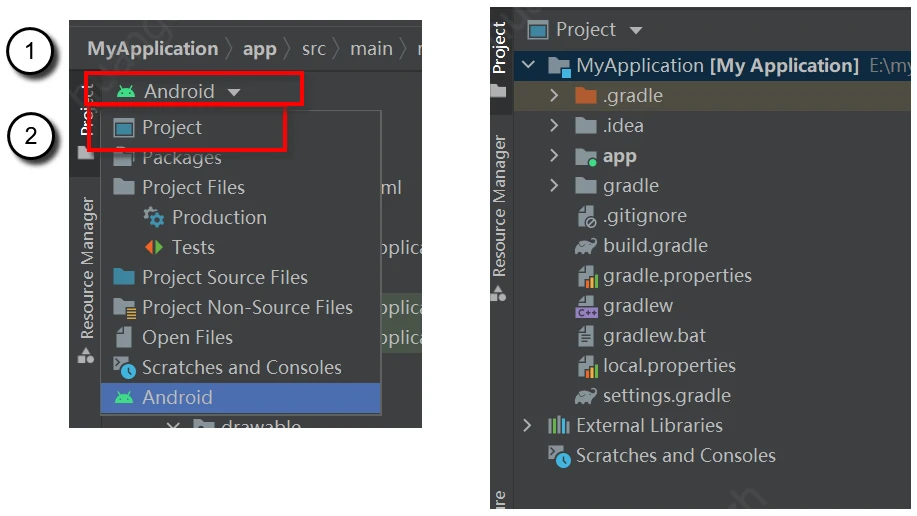Viewport: 917px width, 516px height.
Task: Click MyApplication in the breadcrumb bar
Action: click(x=153, y=49)
